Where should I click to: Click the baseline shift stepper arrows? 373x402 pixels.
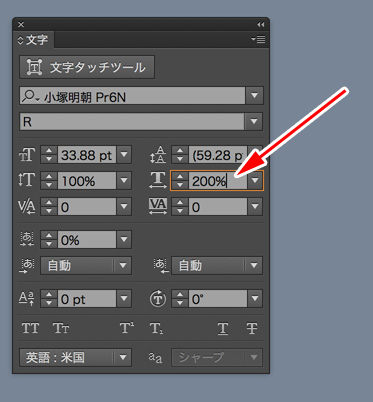tap(49, 298)
